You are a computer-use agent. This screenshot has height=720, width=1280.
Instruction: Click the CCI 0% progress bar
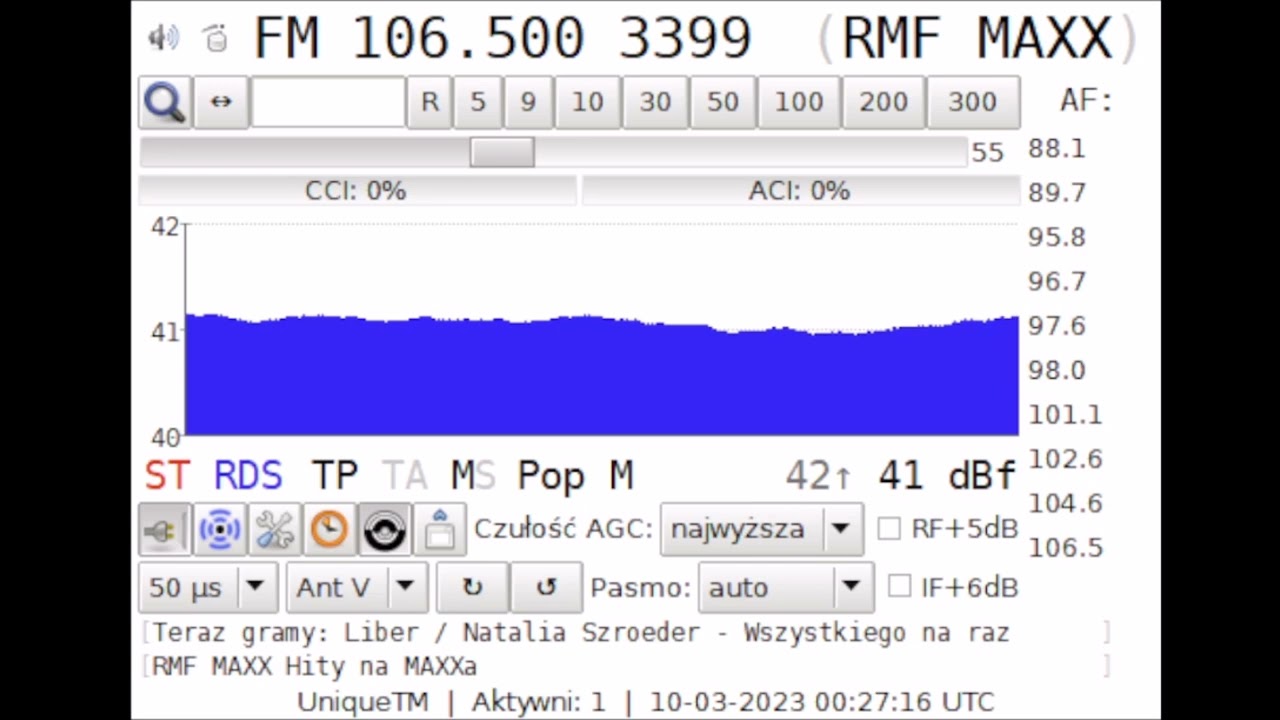357,191
